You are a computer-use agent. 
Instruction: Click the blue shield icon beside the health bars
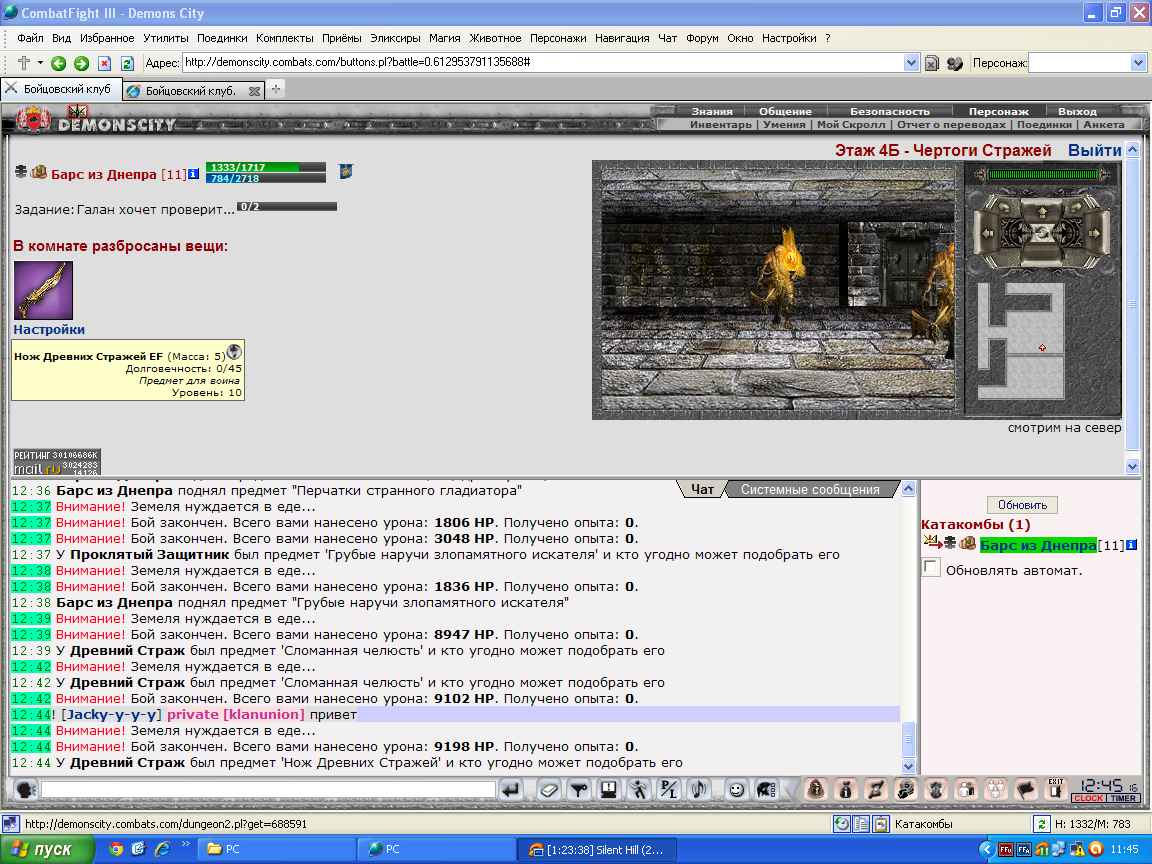345,172
